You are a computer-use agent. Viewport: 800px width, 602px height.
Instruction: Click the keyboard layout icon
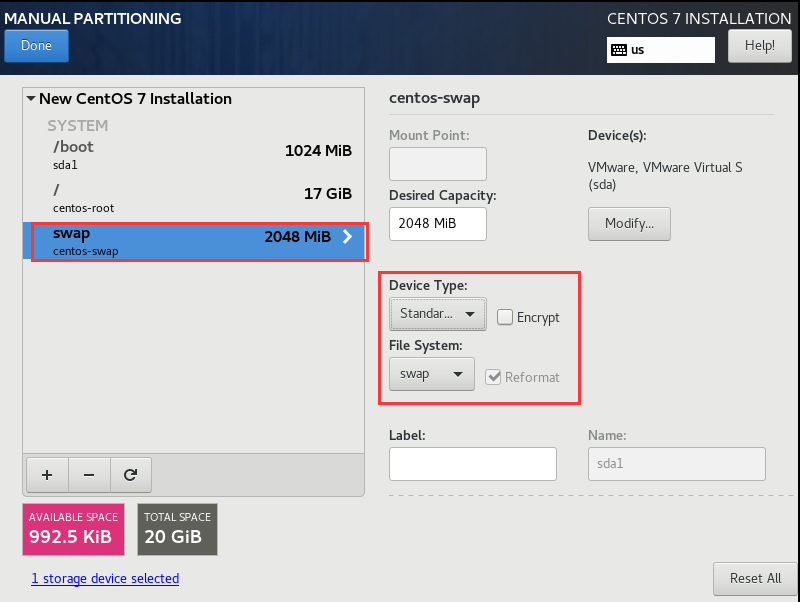pos(619,50)
